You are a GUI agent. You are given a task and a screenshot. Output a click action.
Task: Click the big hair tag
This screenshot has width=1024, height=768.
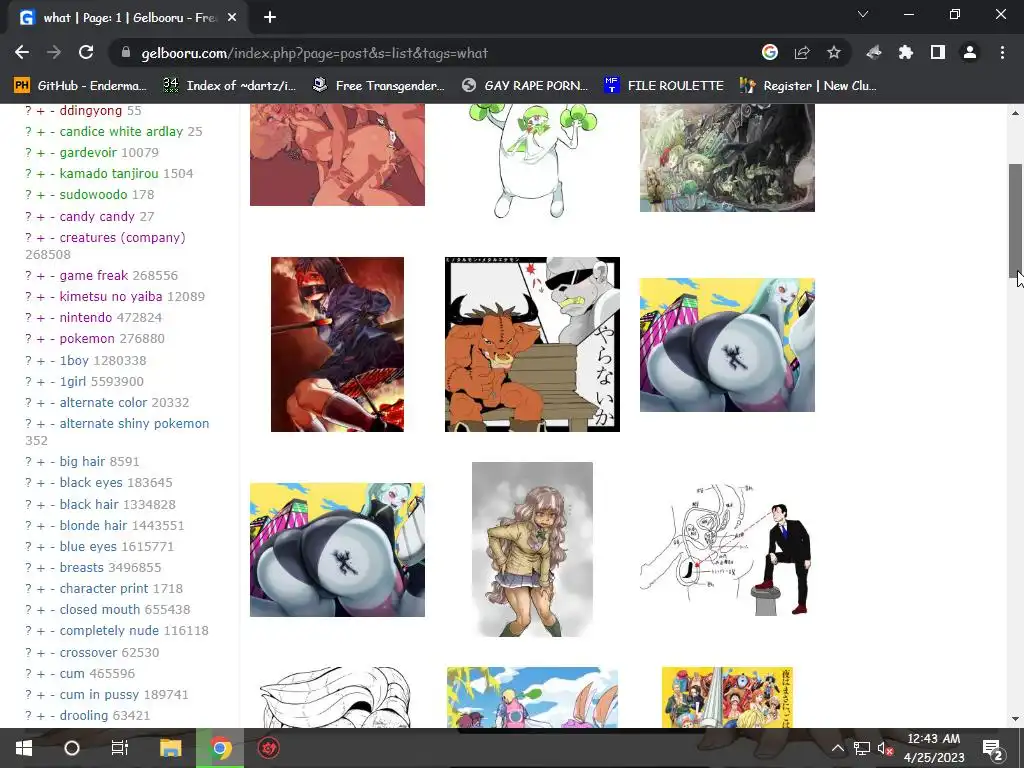(82, 461)
